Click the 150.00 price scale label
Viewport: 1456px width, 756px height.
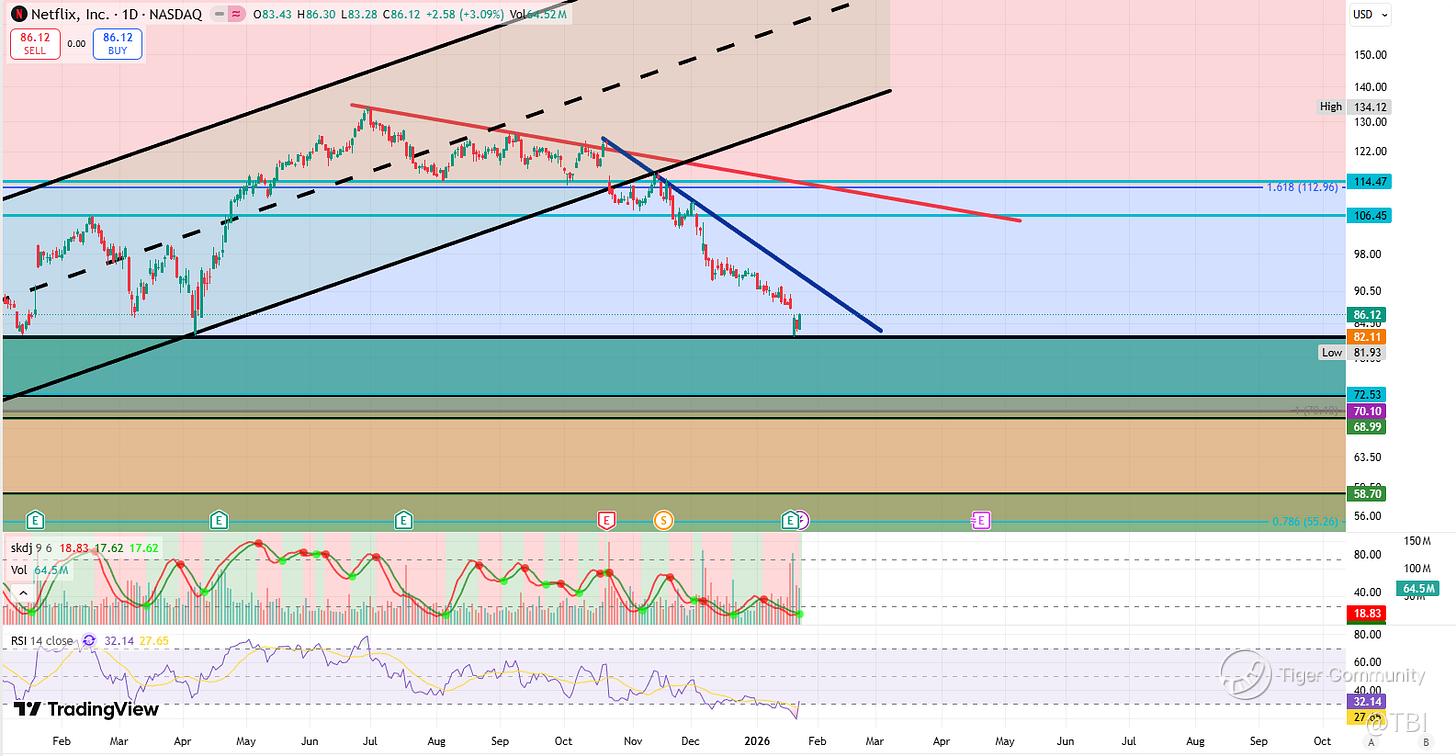pyautogui.click(x=1370, y=55)
